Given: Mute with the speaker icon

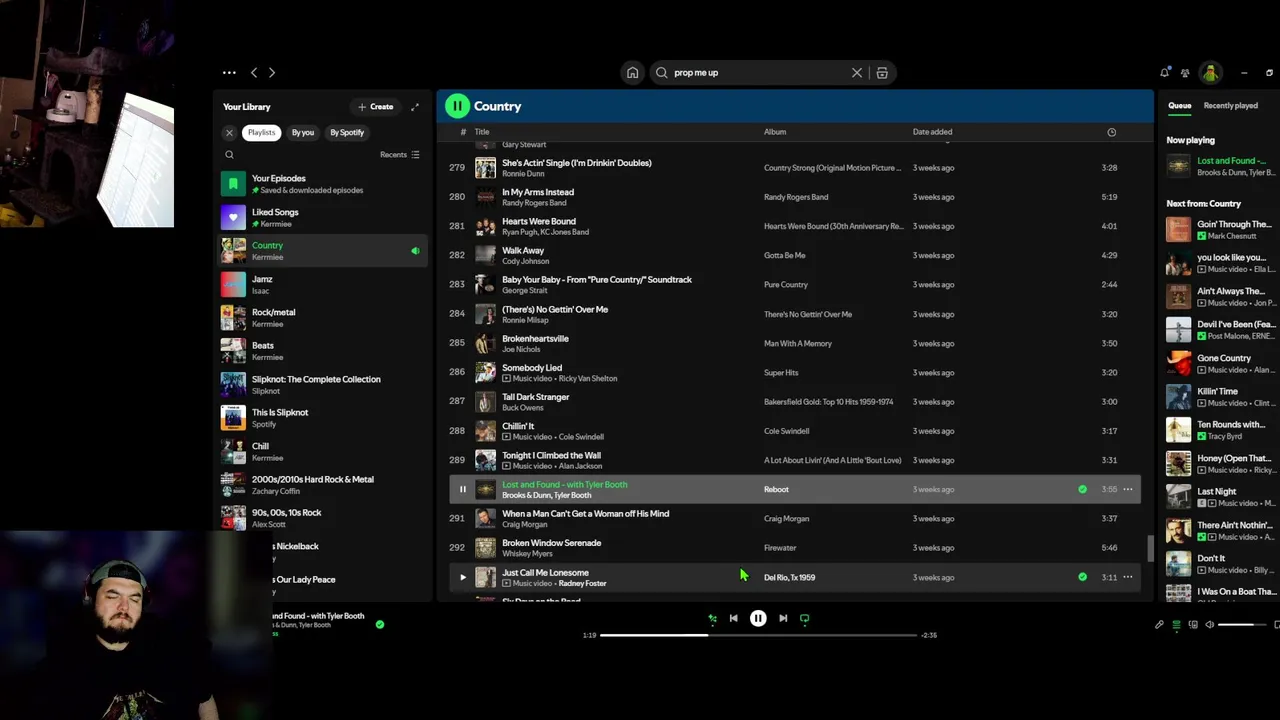Looking at the screenshot, I should point(1209,625).
